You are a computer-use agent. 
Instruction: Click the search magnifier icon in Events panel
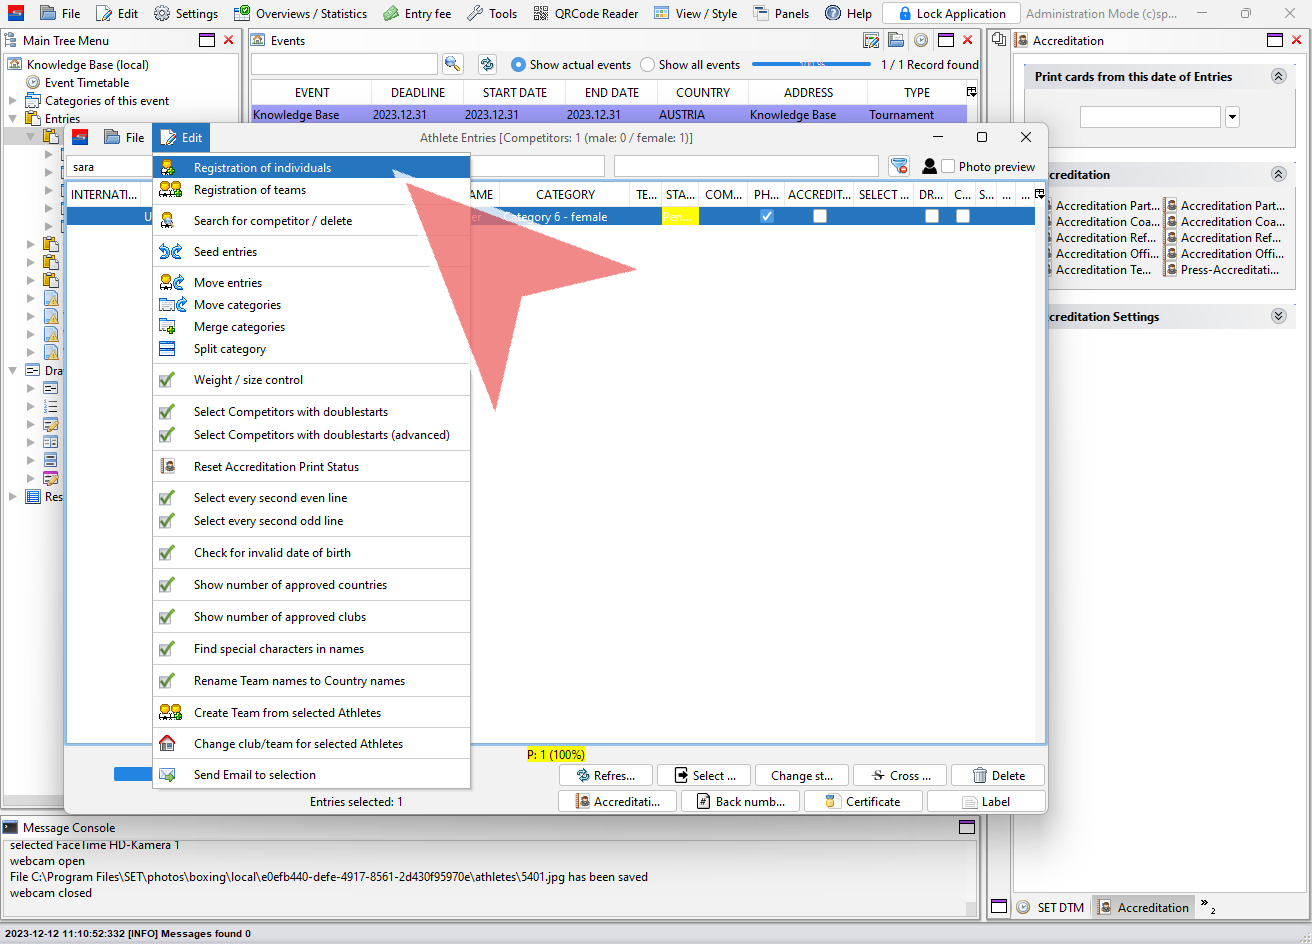click(x=452, y=64)
